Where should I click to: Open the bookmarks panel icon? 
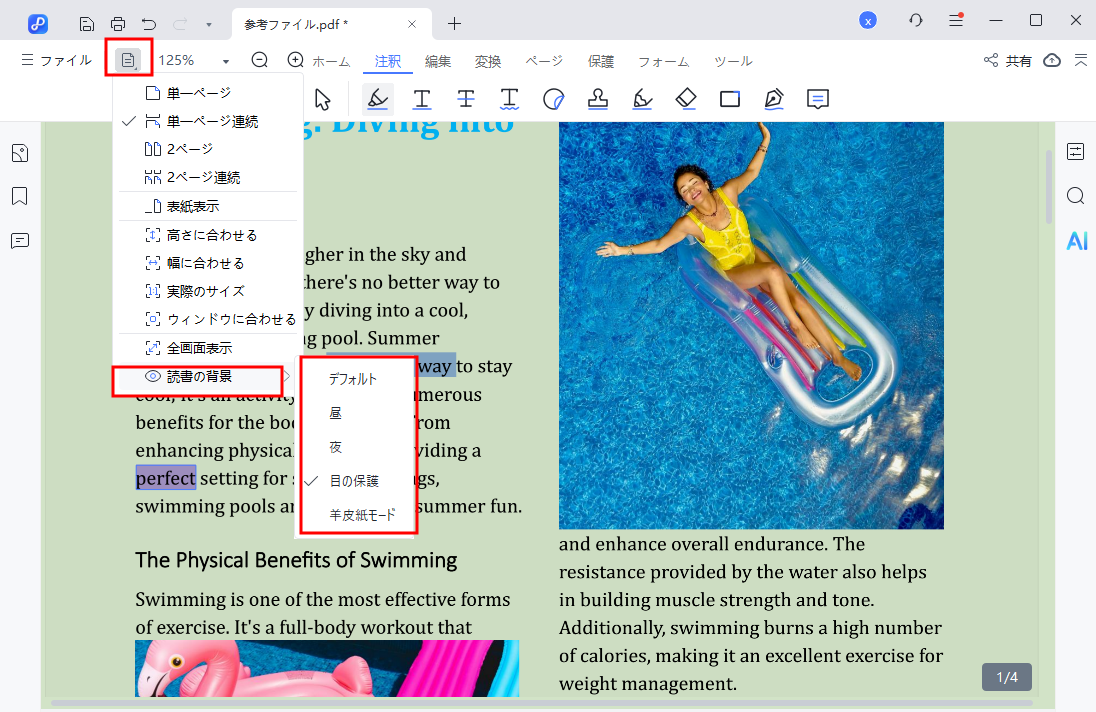19,196
